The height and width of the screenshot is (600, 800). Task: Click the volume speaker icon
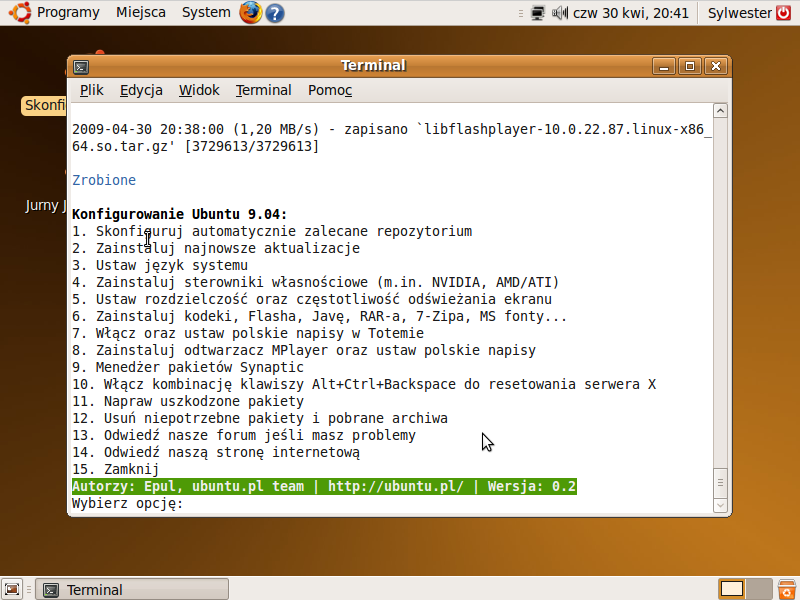(559, 13)
